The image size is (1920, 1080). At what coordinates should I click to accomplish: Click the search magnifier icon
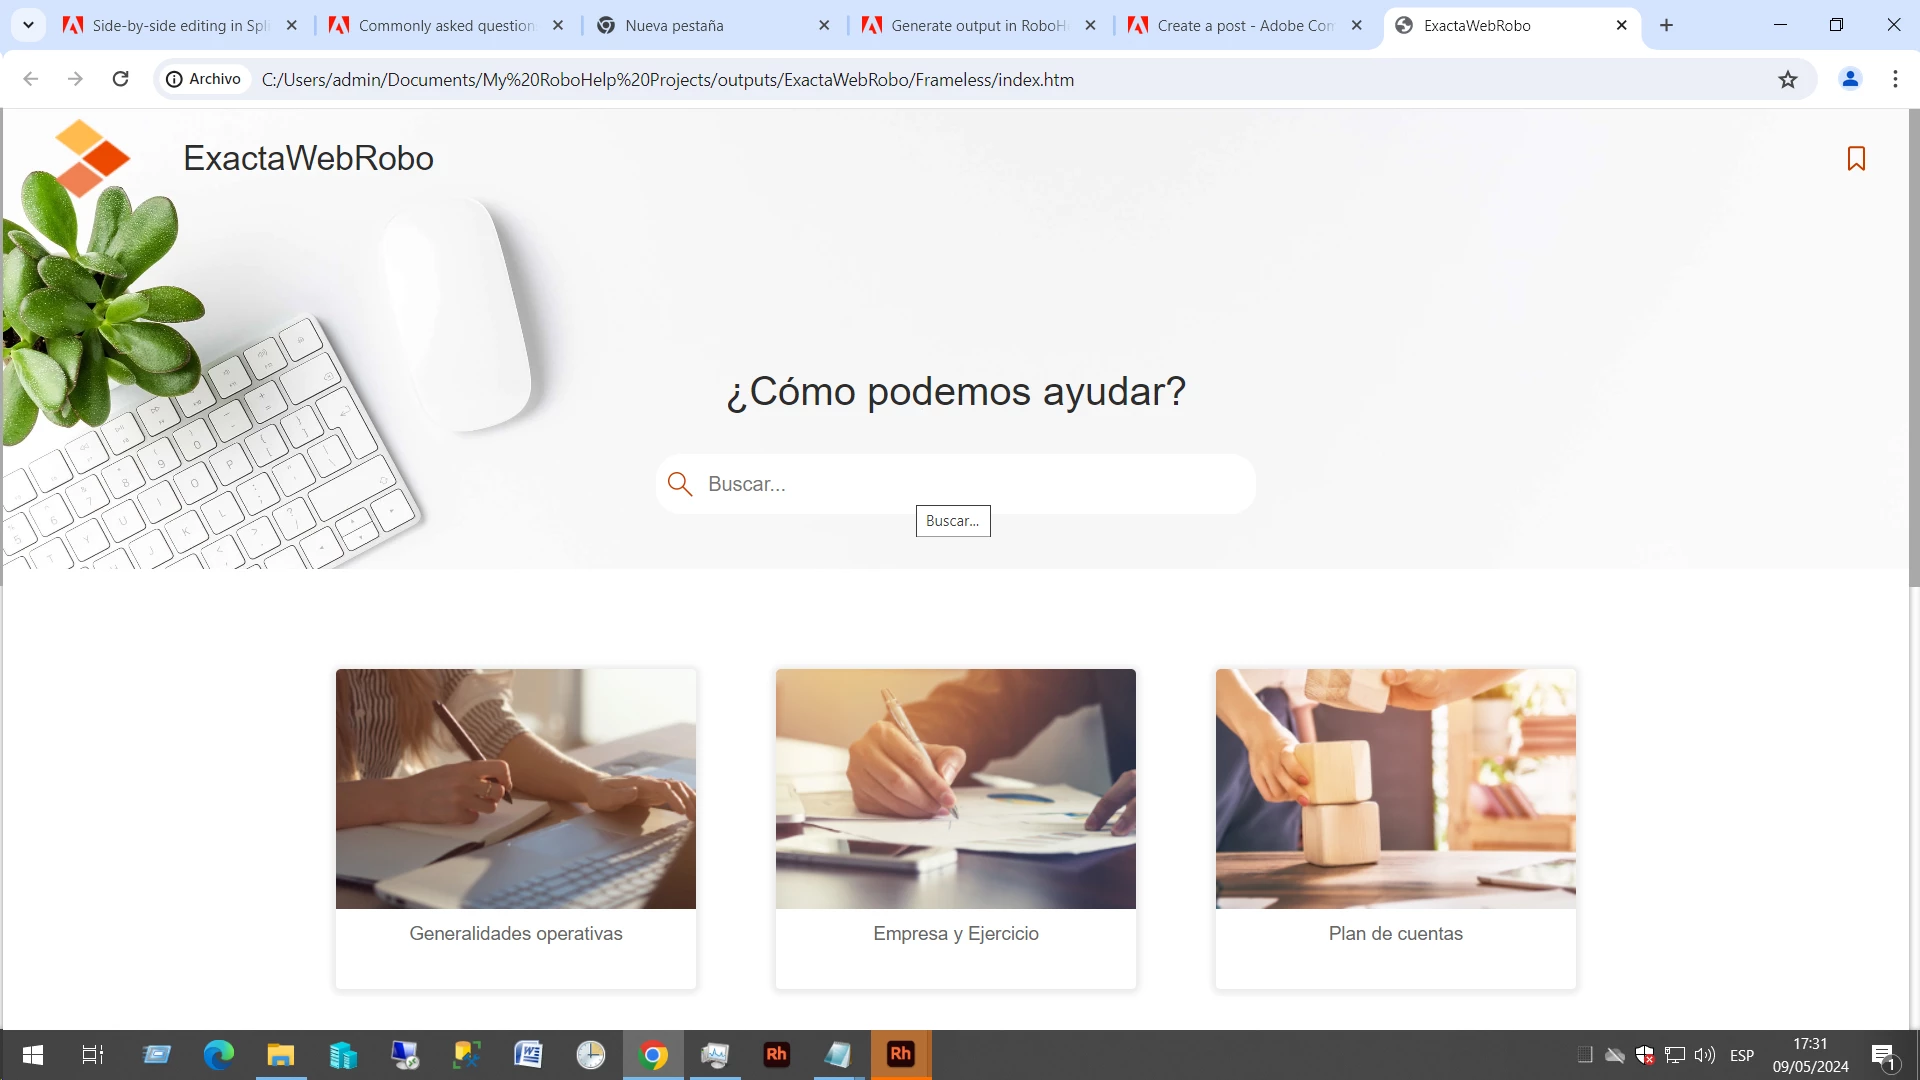pos(680,484)
